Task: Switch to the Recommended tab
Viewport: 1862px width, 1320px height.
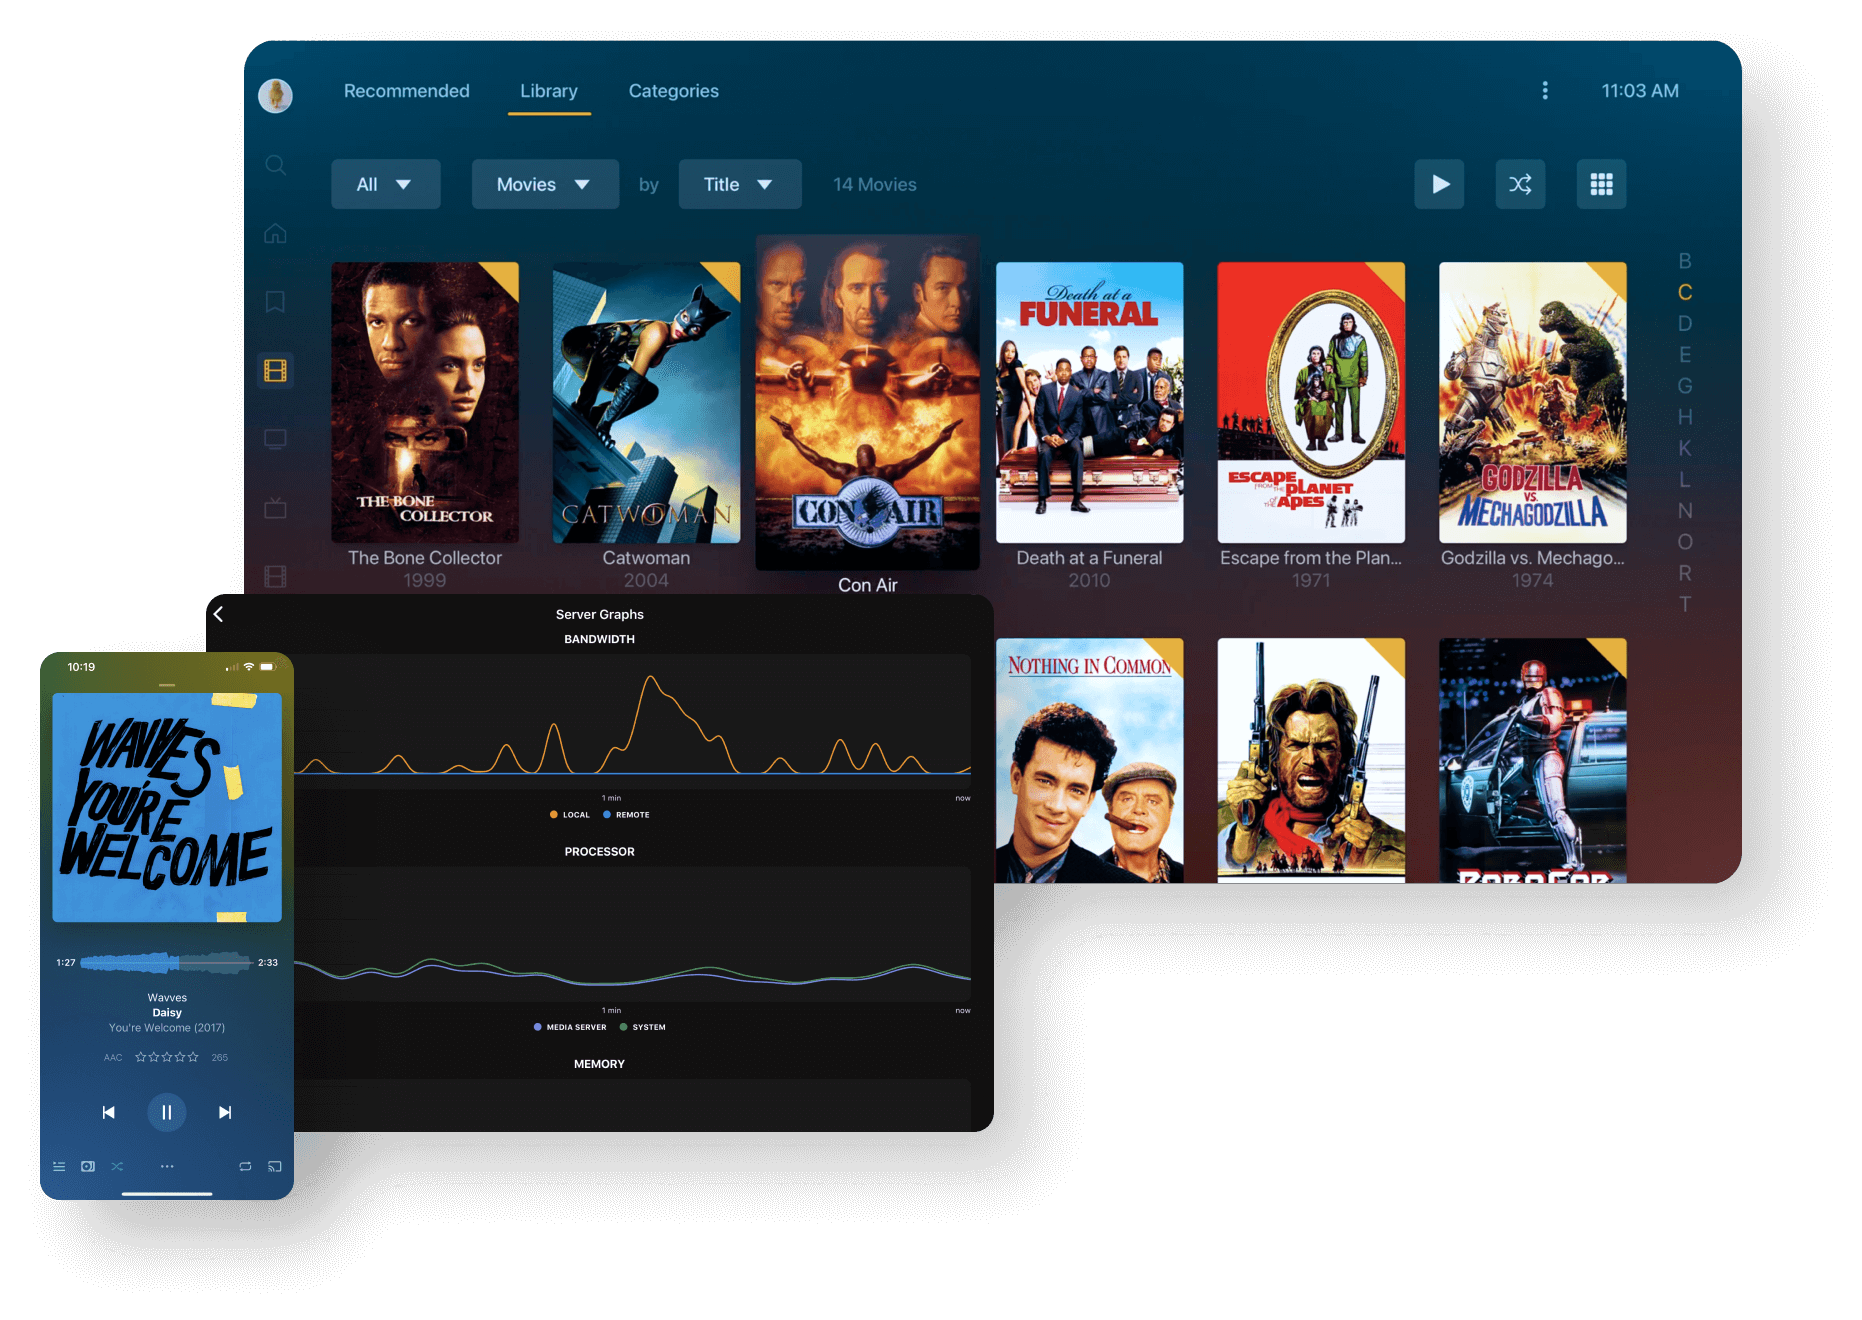Action: click(406, 91)
